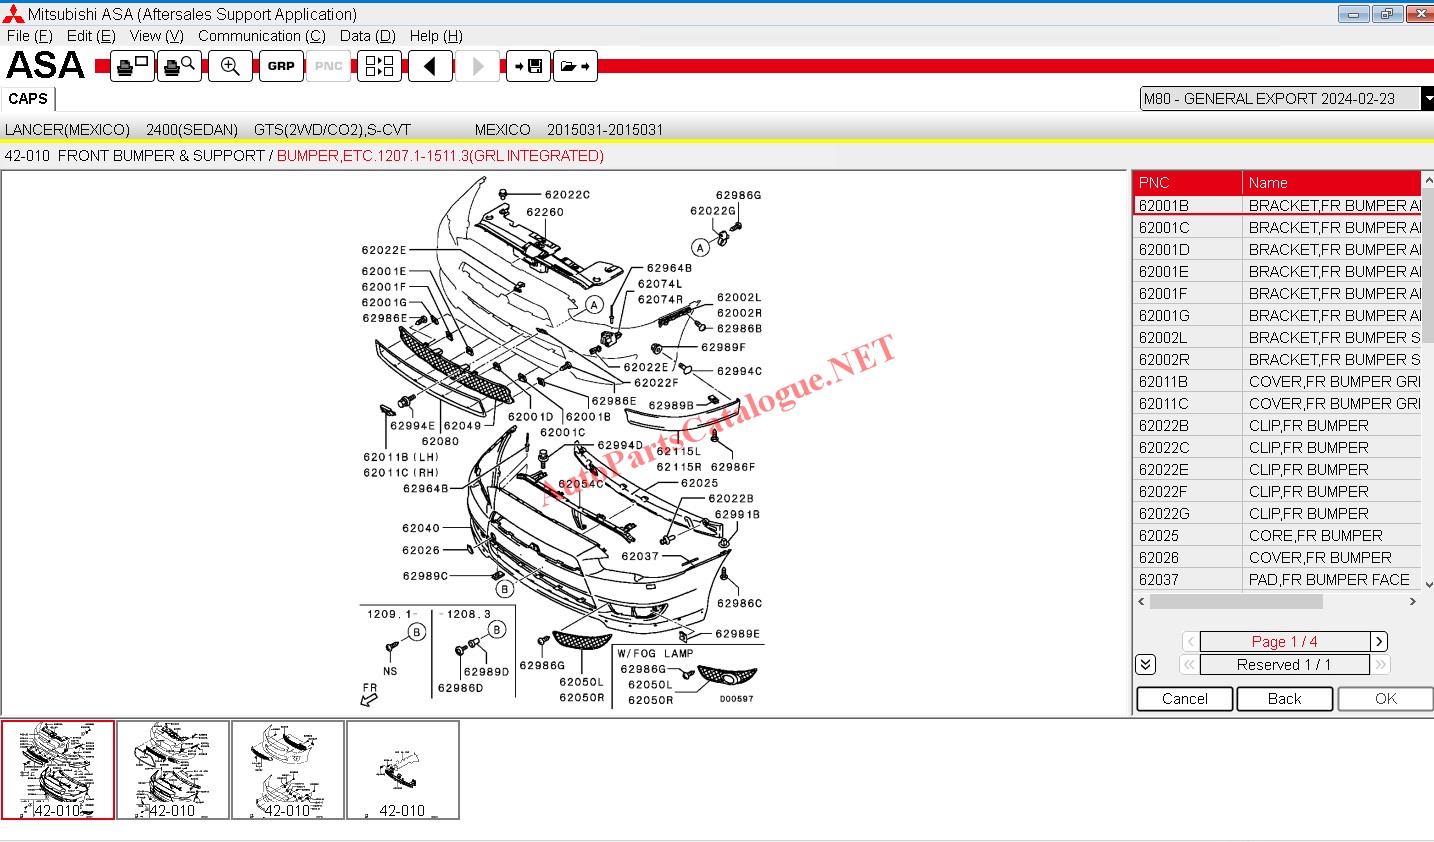This screenshot has height=842, width=1434.
Task: Select the 62025 CORE,FR BUMPER row
Action: pyautogui.click(x=1277, y=535)
